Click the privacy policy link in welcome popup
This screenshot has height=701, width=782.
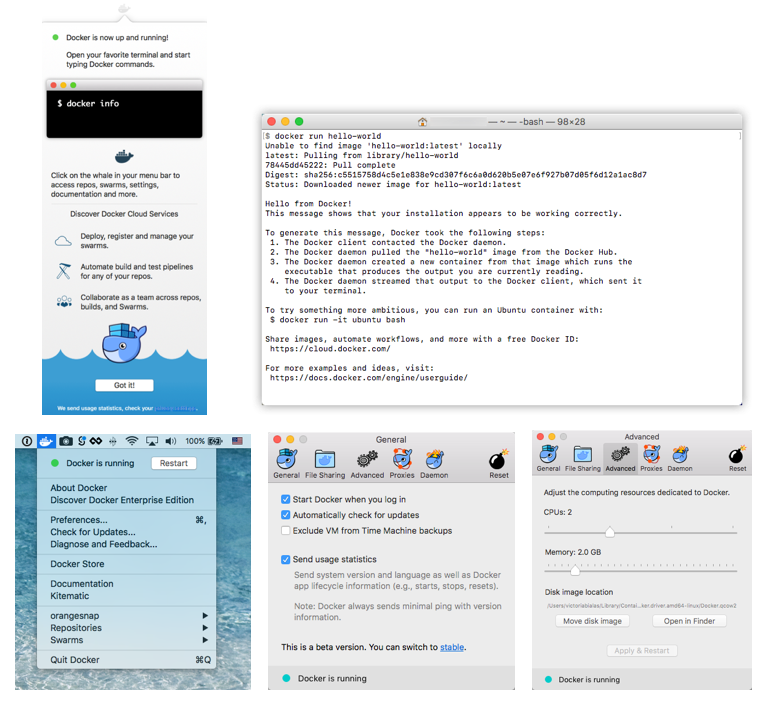coord(175,408)
